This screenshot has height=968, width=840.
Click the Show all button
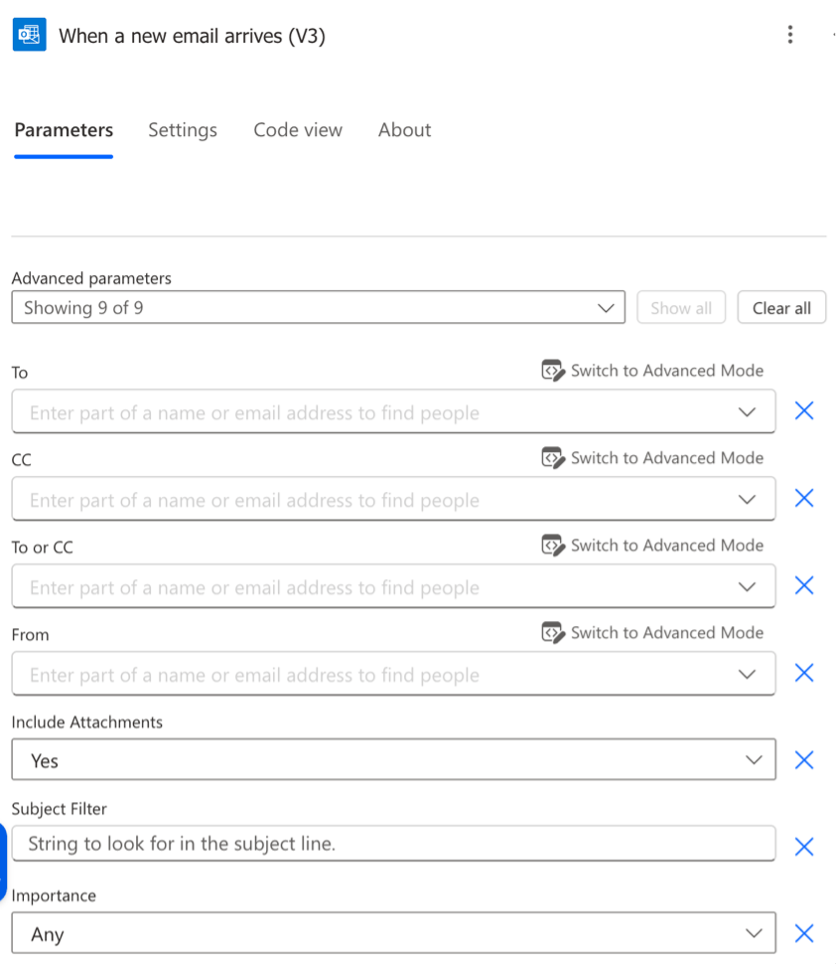[x=681, y=307]
